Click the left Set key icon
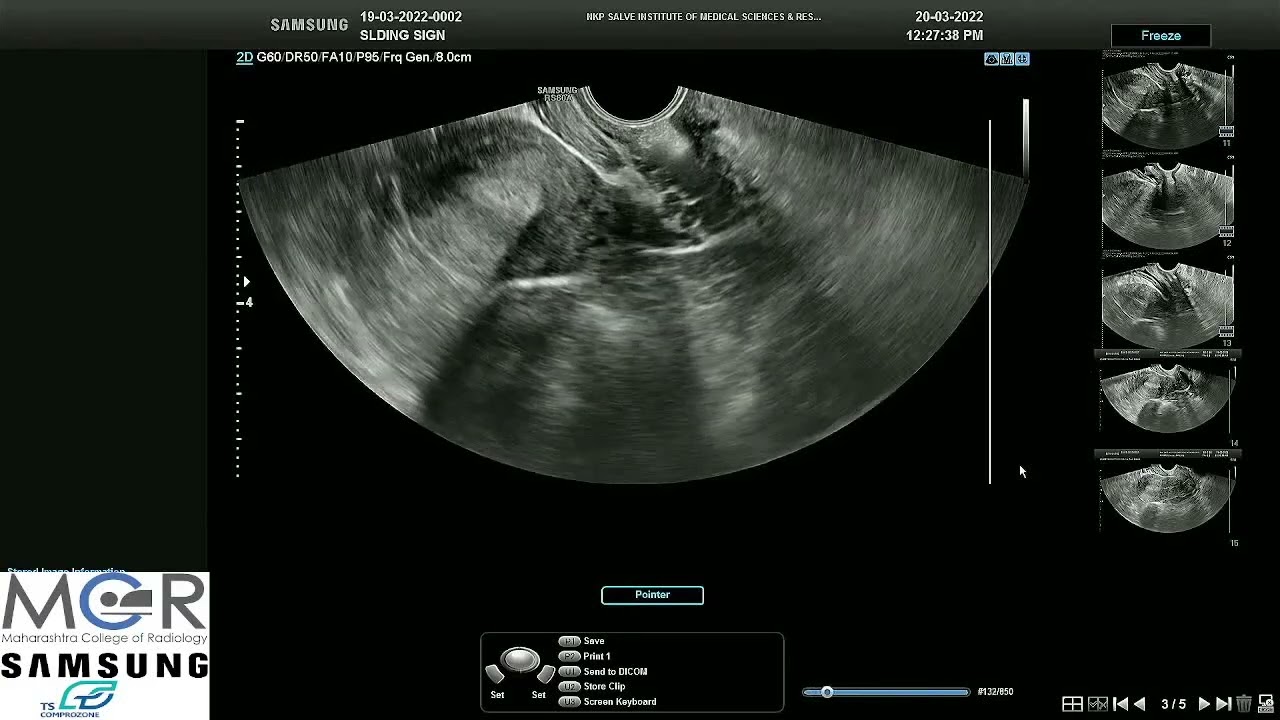 (x=497, y=675)
